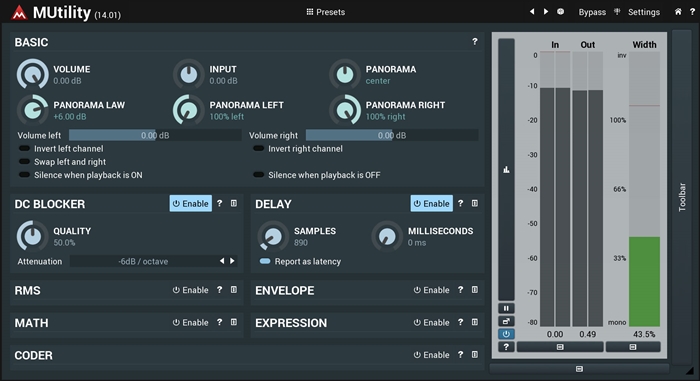The height and width of the screenshot is (381, 700).
Task: Toggle Invert left channel
Action: point(24,148)
